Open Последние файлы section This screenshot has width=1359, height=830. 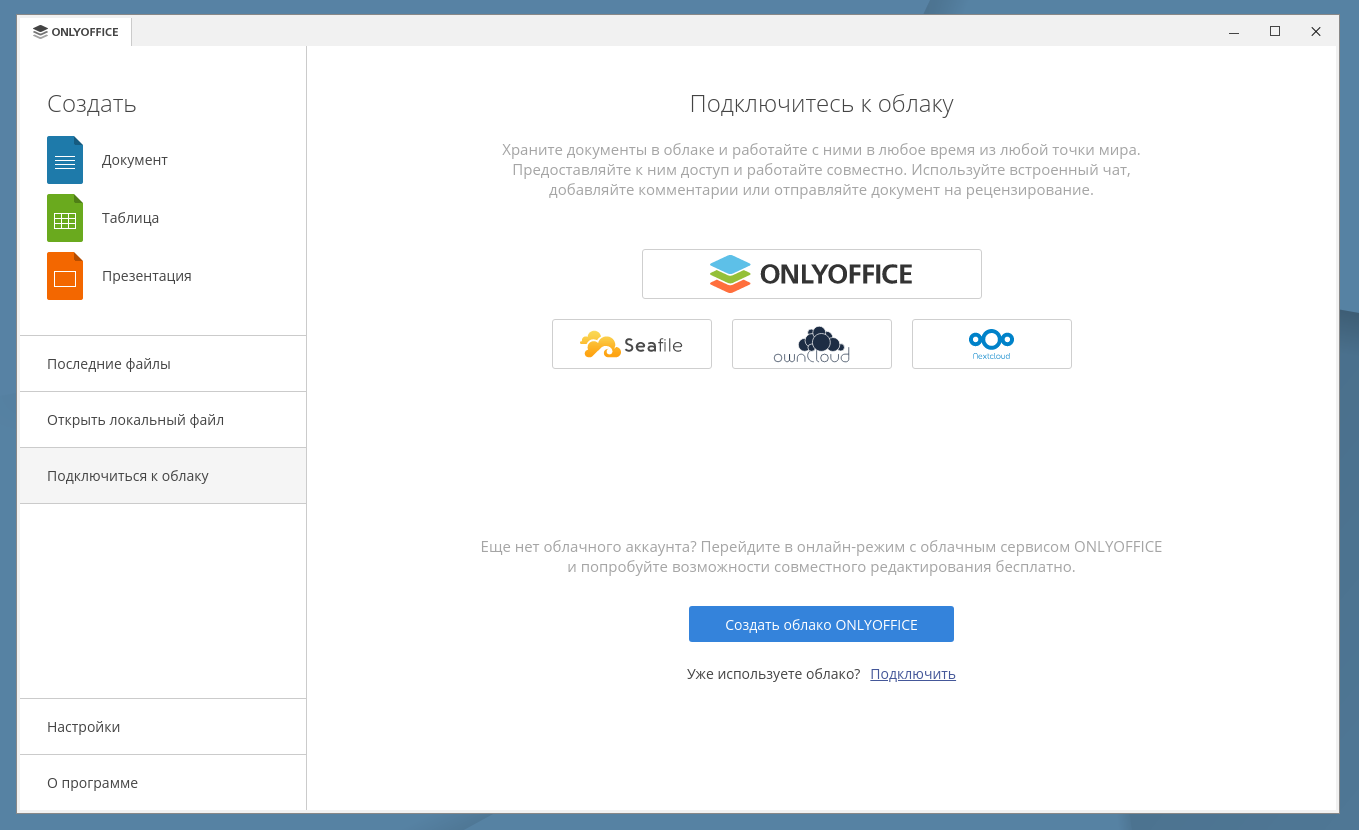tap(163, 364)
